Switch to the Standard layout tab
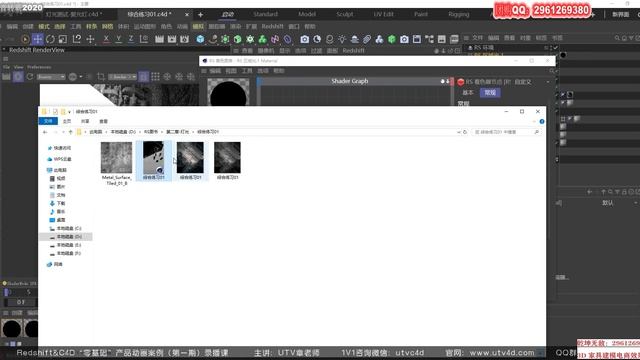The width and height of the screenshot is (640, 360). pyautogui.click(x=265, y=14)
